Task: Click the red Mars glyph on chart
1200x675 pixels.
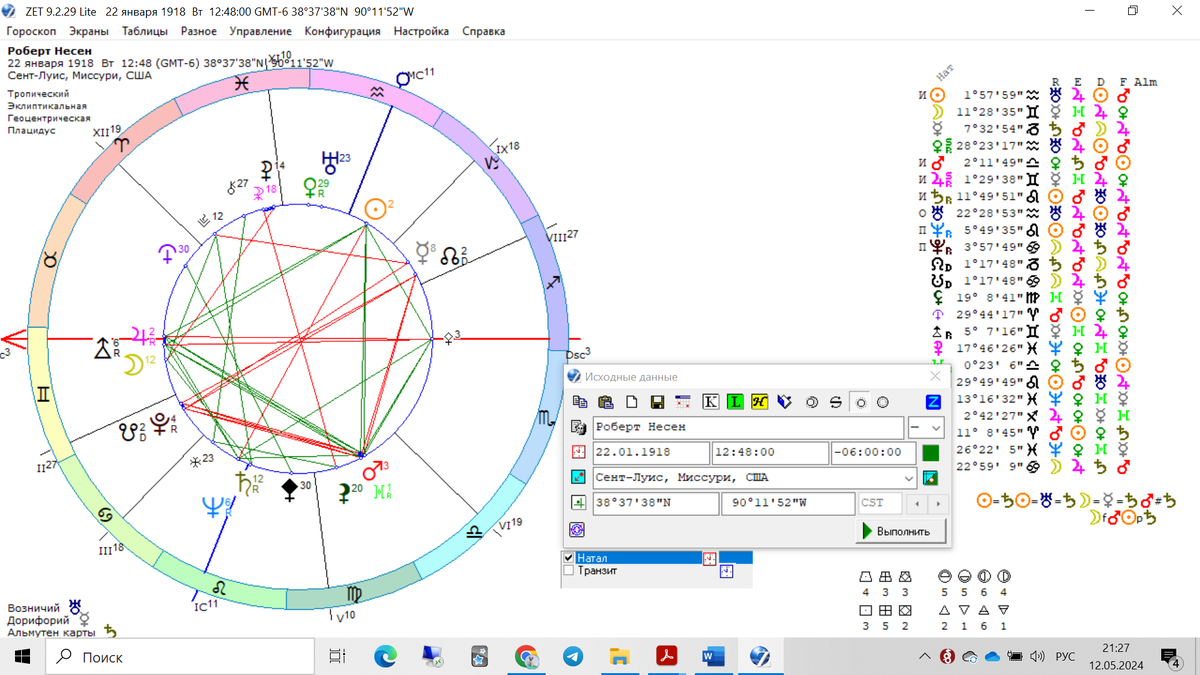Action: 372,471
